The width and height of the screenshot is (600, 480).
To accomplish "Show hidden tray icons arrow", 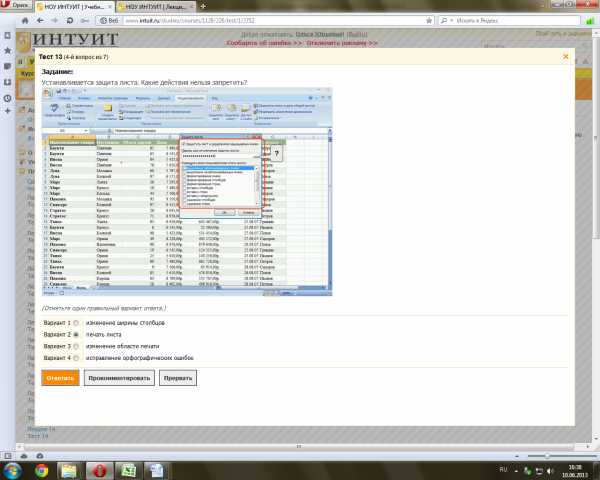I will point(516,470).
